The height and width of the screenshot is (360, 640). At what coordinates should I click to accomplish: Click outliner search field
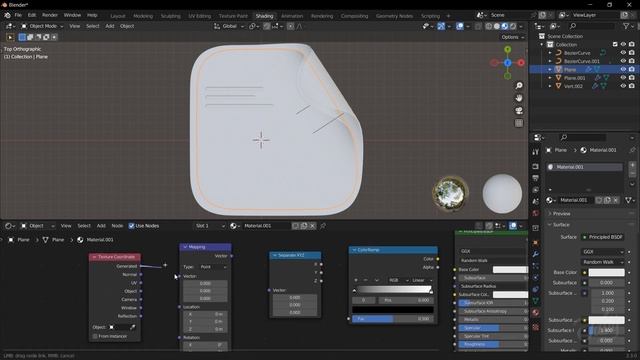pyautogui.click(x=592, y=26)
